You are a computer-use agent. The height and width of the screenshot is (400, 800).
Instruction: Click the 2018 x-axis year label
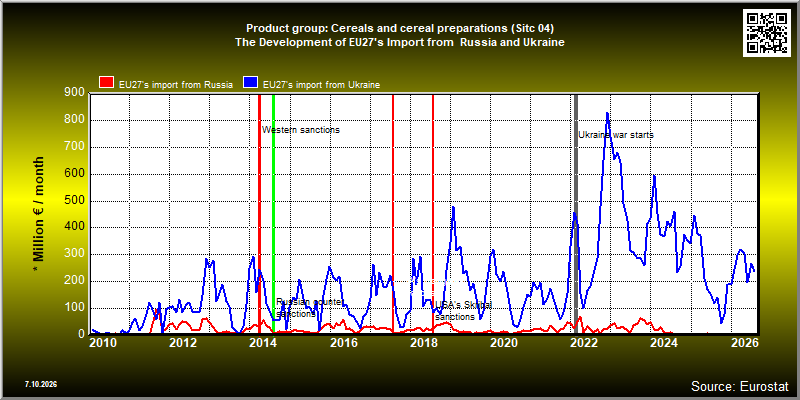tap(423, 343)
